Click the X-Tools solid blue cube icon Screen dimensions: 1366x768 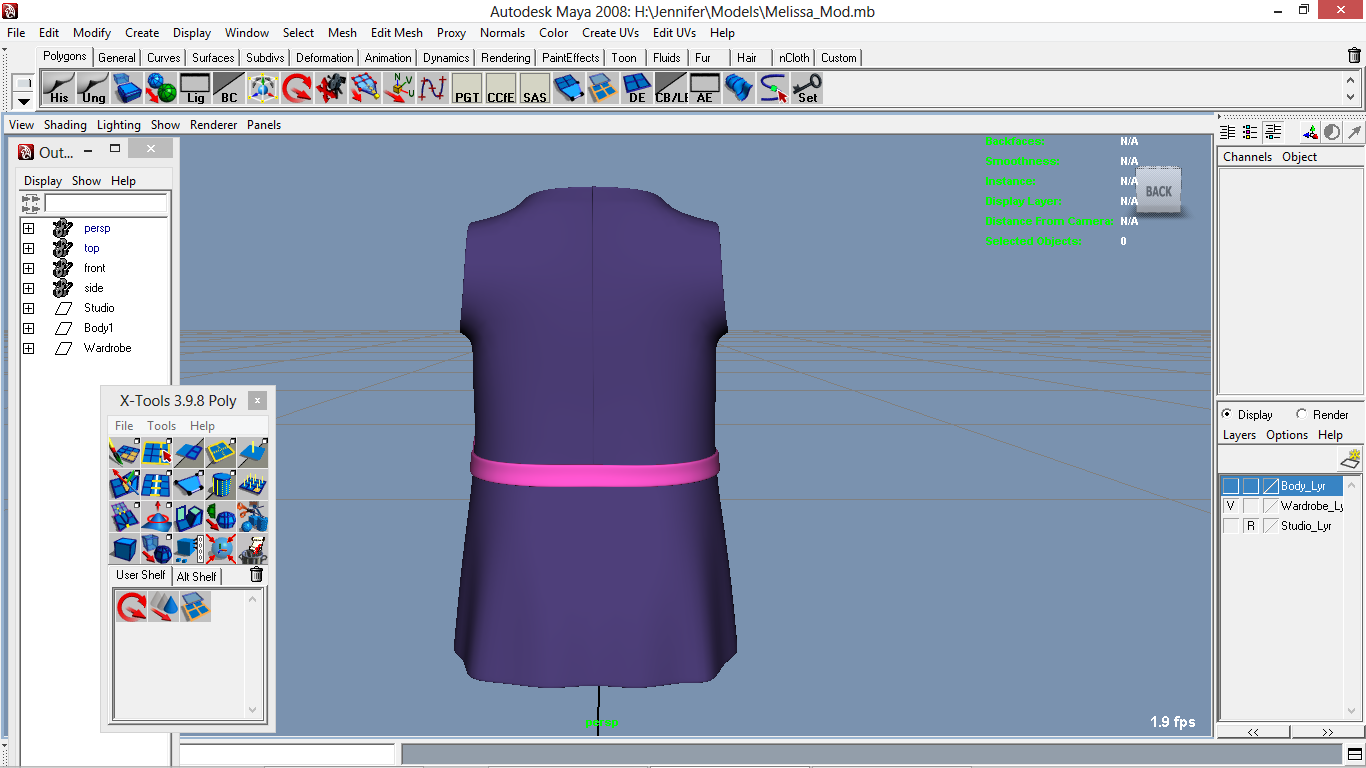[x=124, y=549]
